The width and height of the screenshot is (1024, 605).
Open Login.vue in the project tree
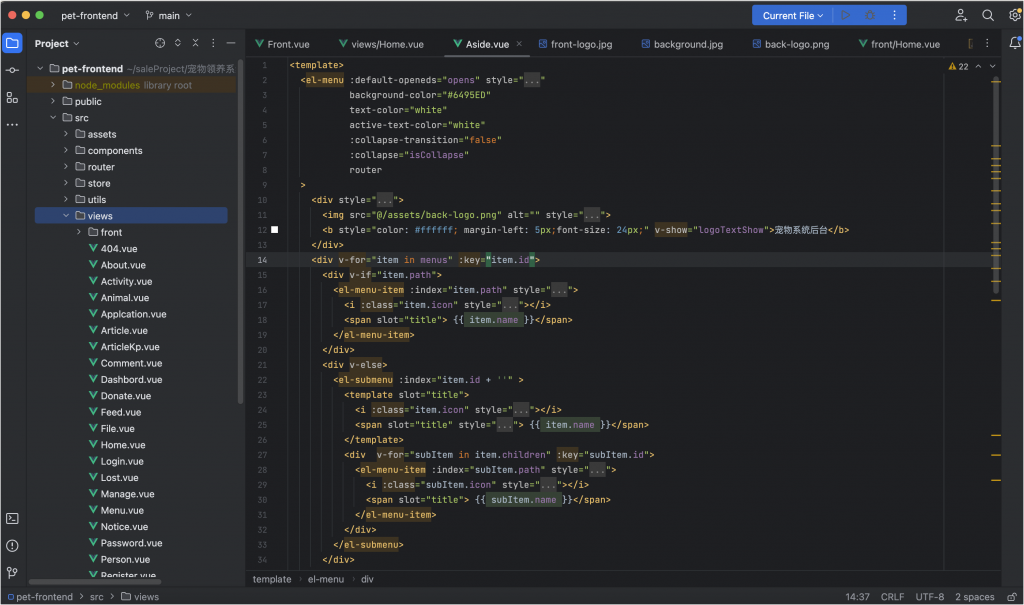[x=122, y=462]
